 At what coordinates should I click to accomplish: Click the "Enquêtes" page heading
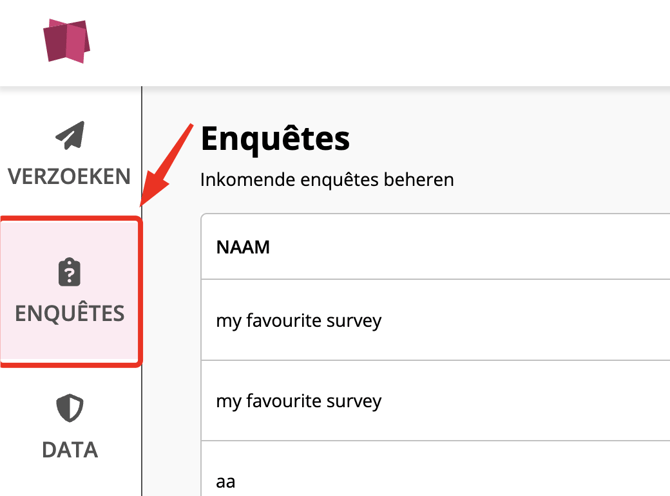click(275, 139)
